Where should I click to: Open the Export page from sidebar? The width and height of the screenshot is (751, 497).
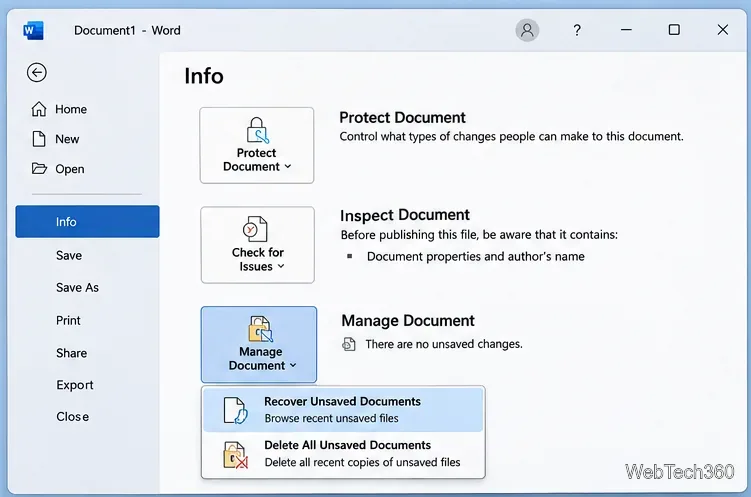[75, 385]
